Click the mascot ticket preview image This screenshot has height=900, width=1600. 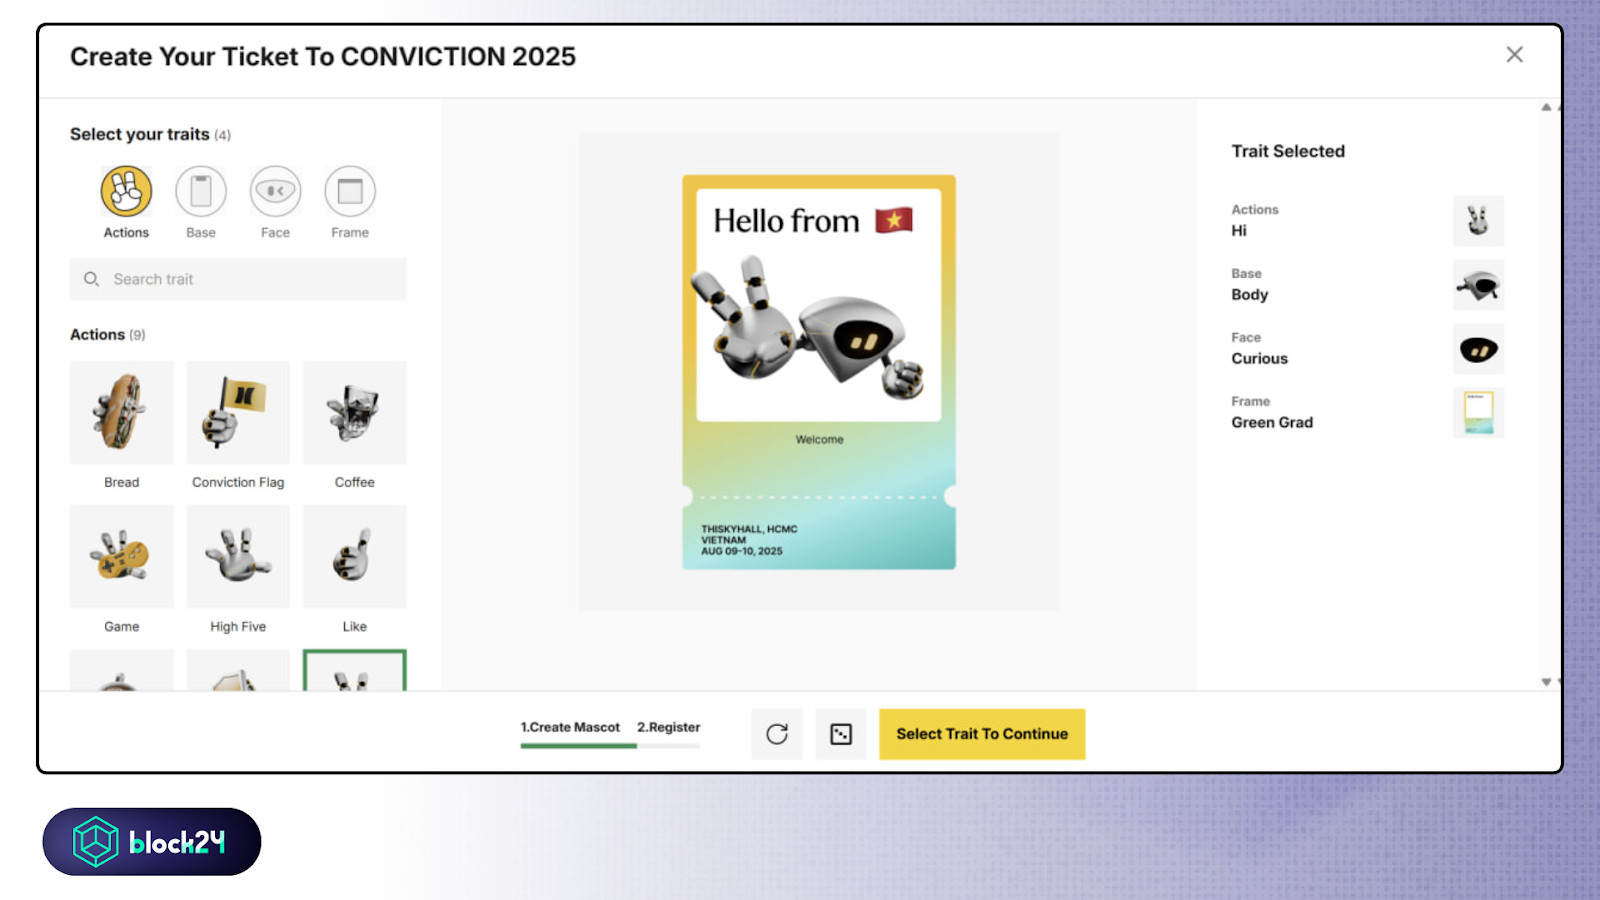[819, 372]
